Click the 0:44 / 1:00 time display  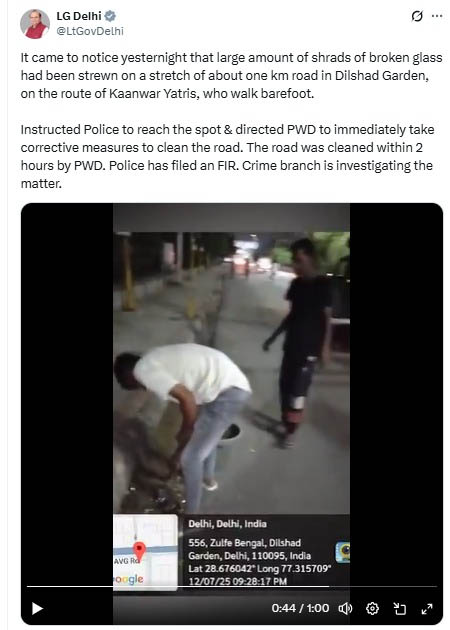pyautogui.click(x=300, y=608)
